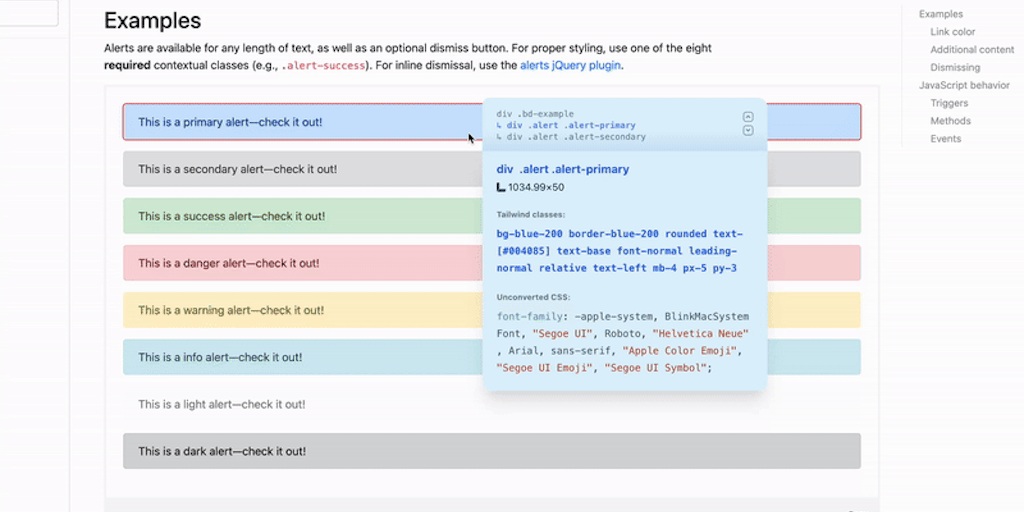Click the down chevron in the inspector popup

click(x=748, y=130)
